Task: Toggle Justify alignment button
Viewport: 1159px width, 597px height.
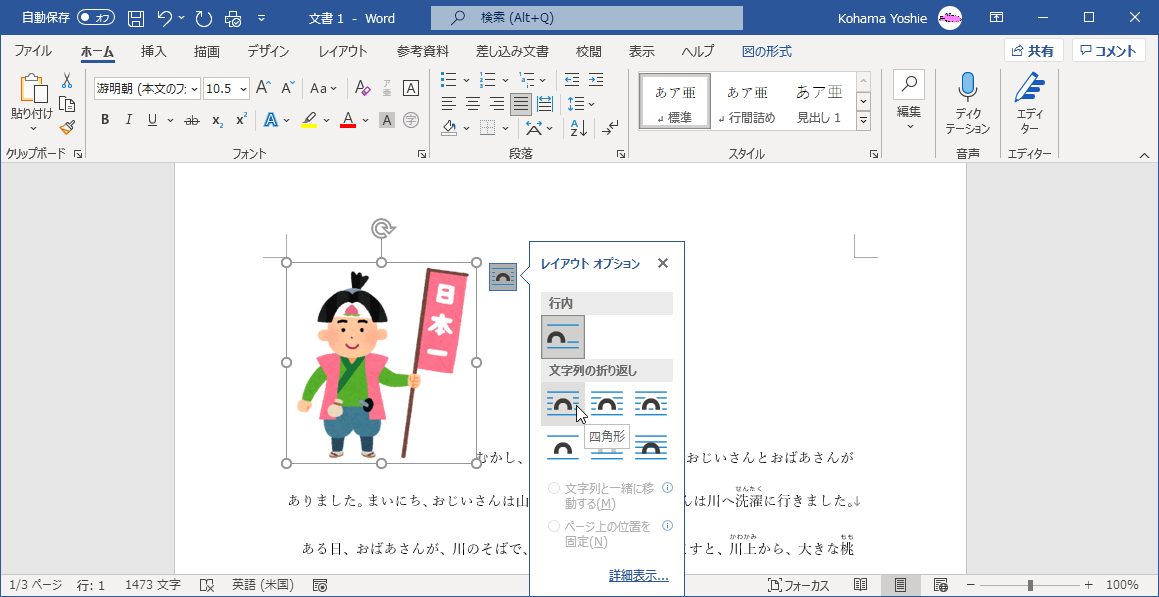Action: pyautogui.click(x=521, y=103)
